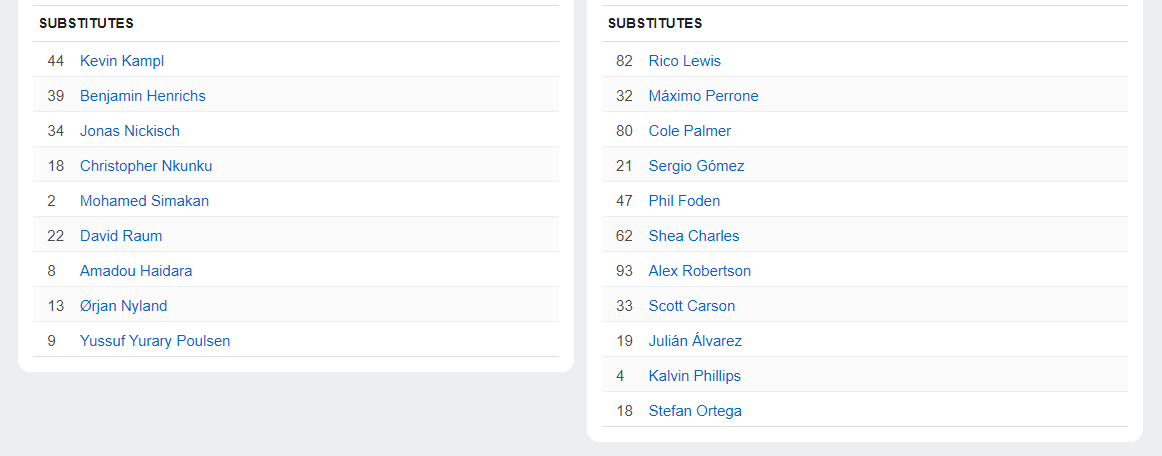Open Phil Foden's profile
Screen dimensions: 1162x456
coord(684,201)
